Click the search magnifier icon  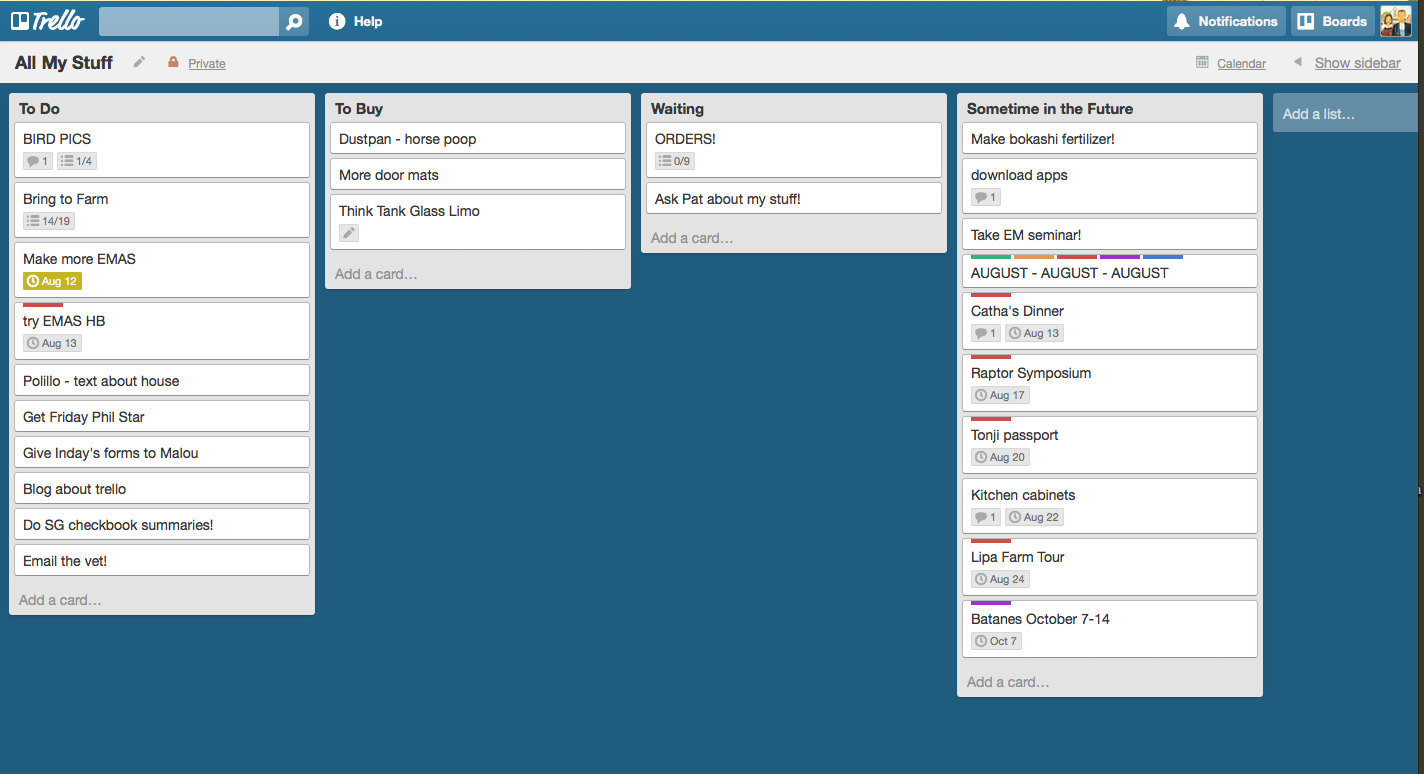click(294, 21)
